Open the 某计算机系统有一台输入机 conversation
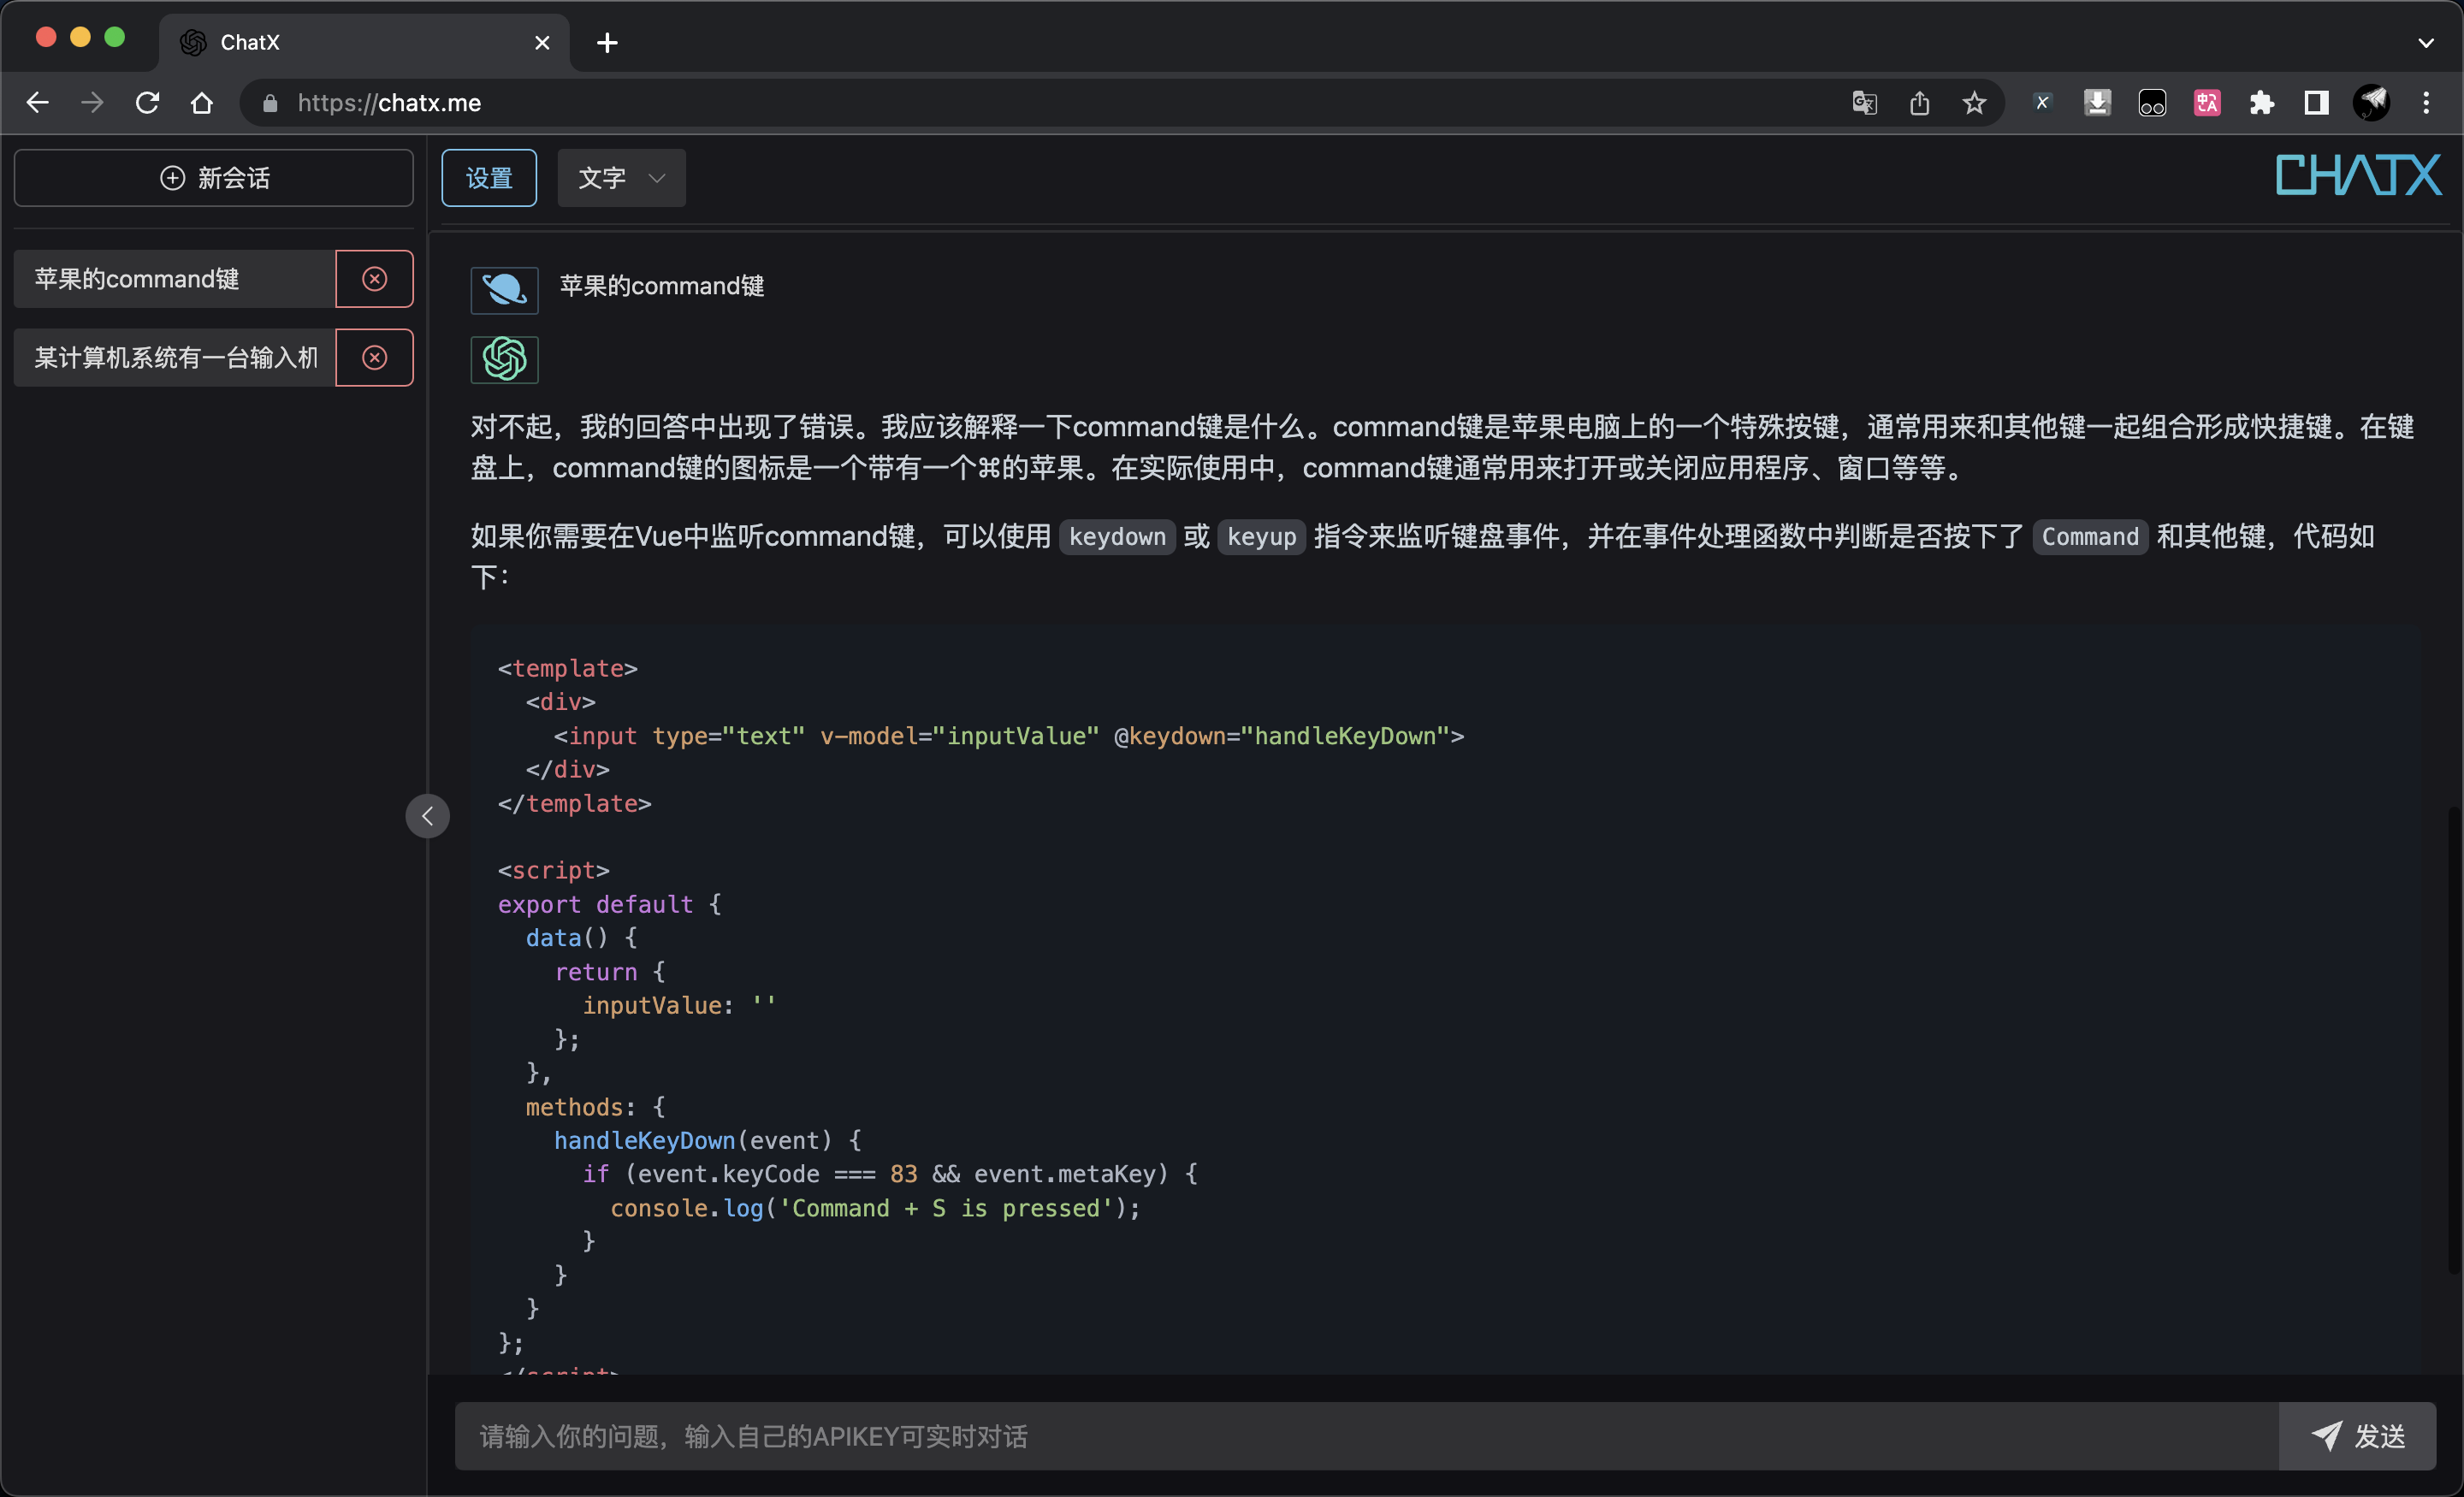The image size is (2464, 1497). coord(175,358)
